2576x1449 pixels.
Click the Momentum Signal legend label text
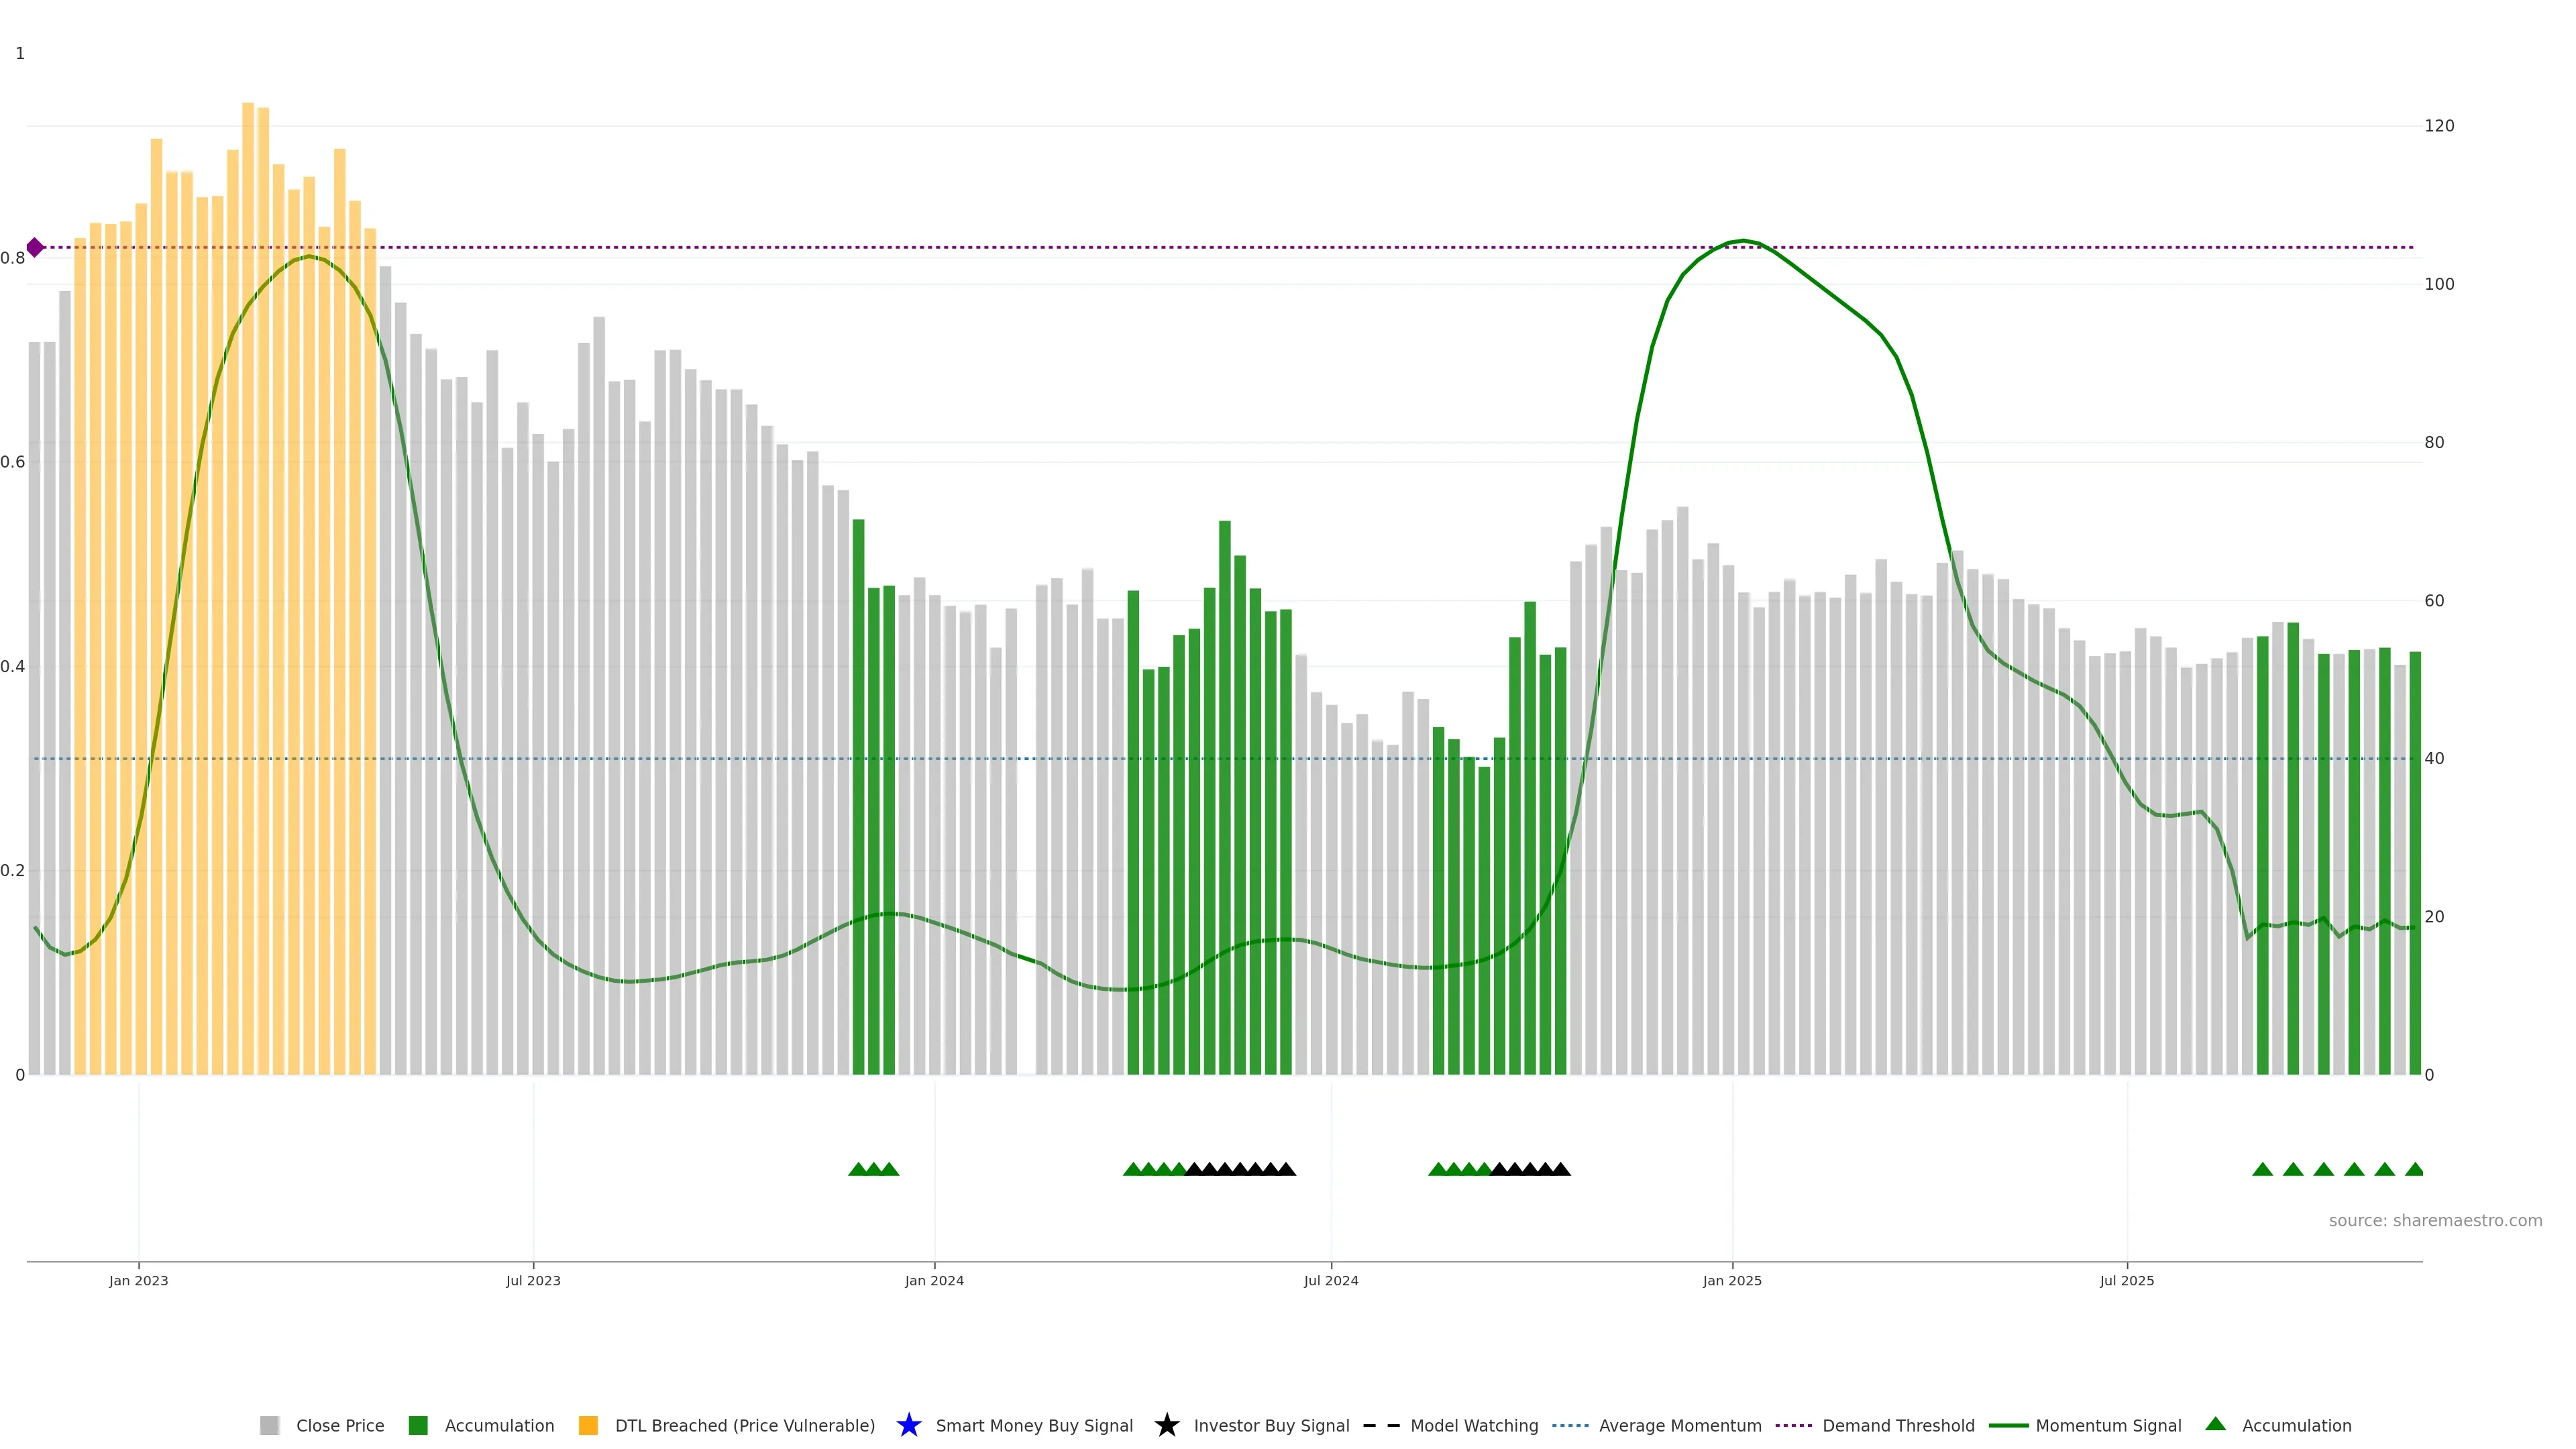2108,1425
